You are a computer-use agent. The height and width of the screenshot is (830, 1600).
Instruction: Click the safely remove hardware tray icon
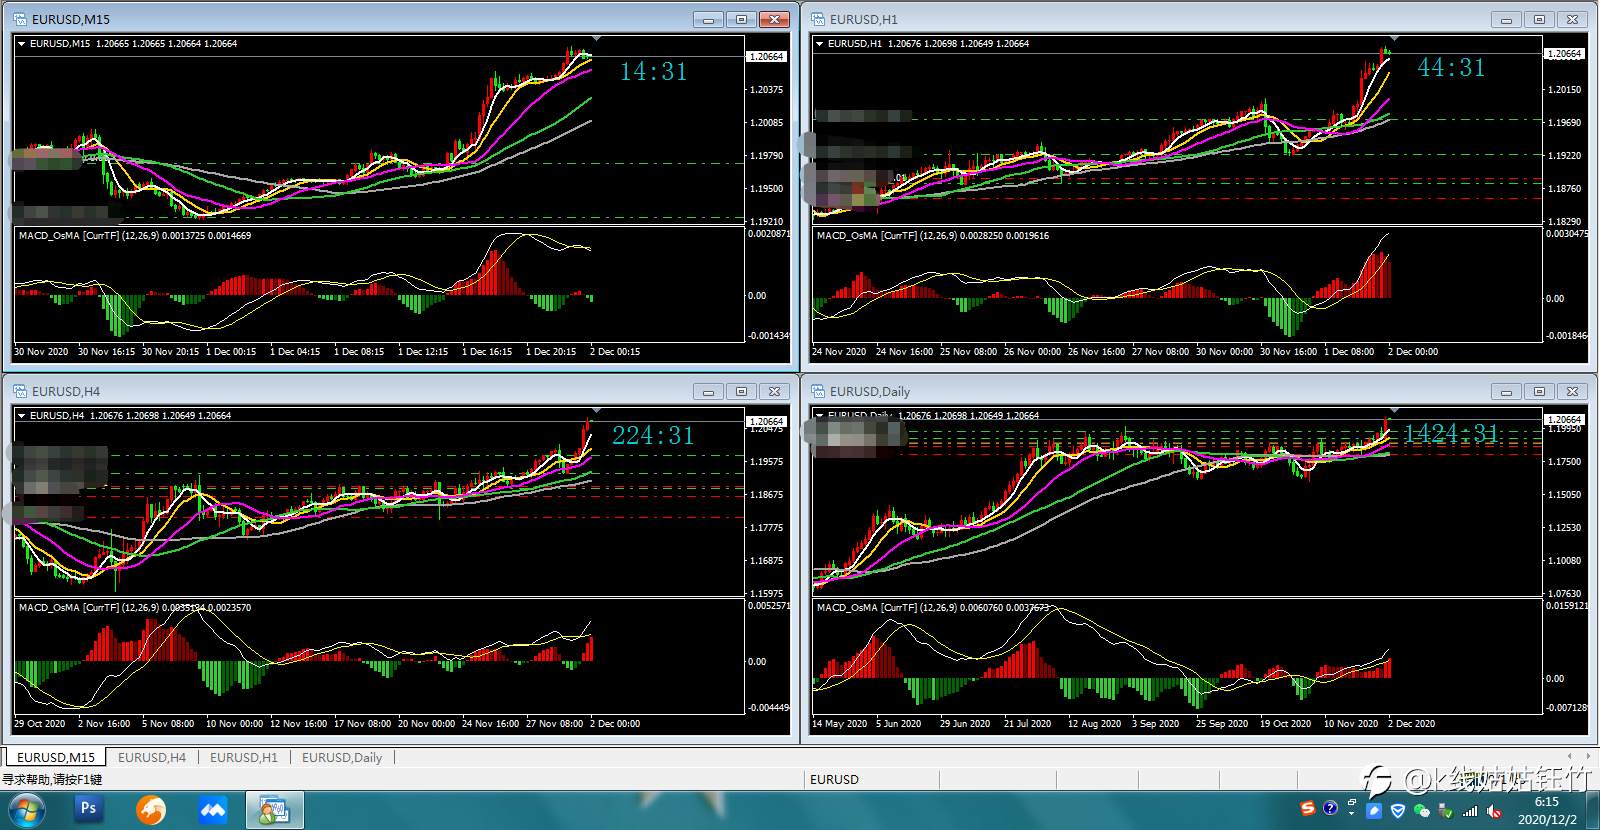click(x=1446, y=811)
